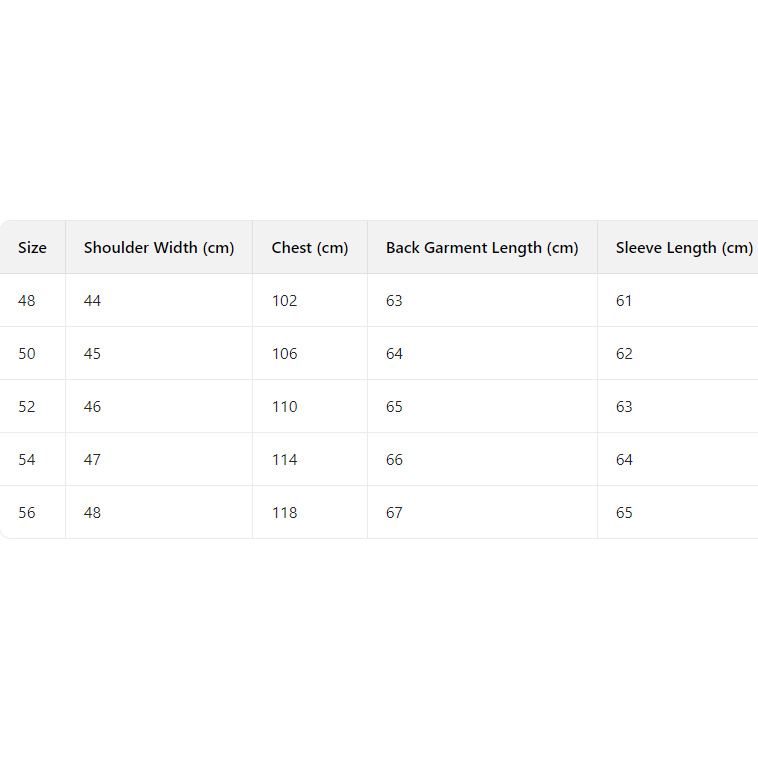758x758 pixels.
Task: Click the chest value 102
Action: (x=285, y=301)
